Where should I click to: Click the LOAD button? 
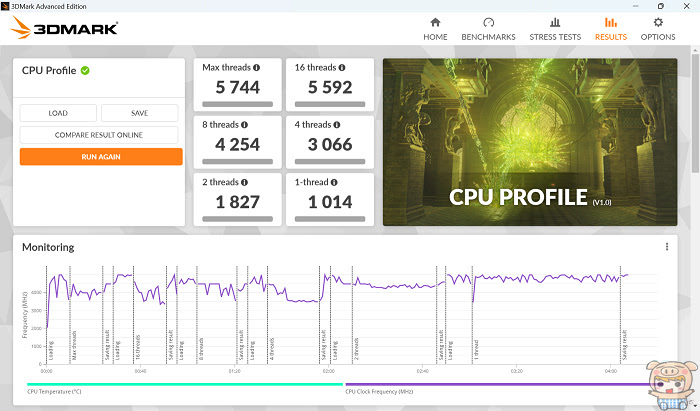[58, 113]
